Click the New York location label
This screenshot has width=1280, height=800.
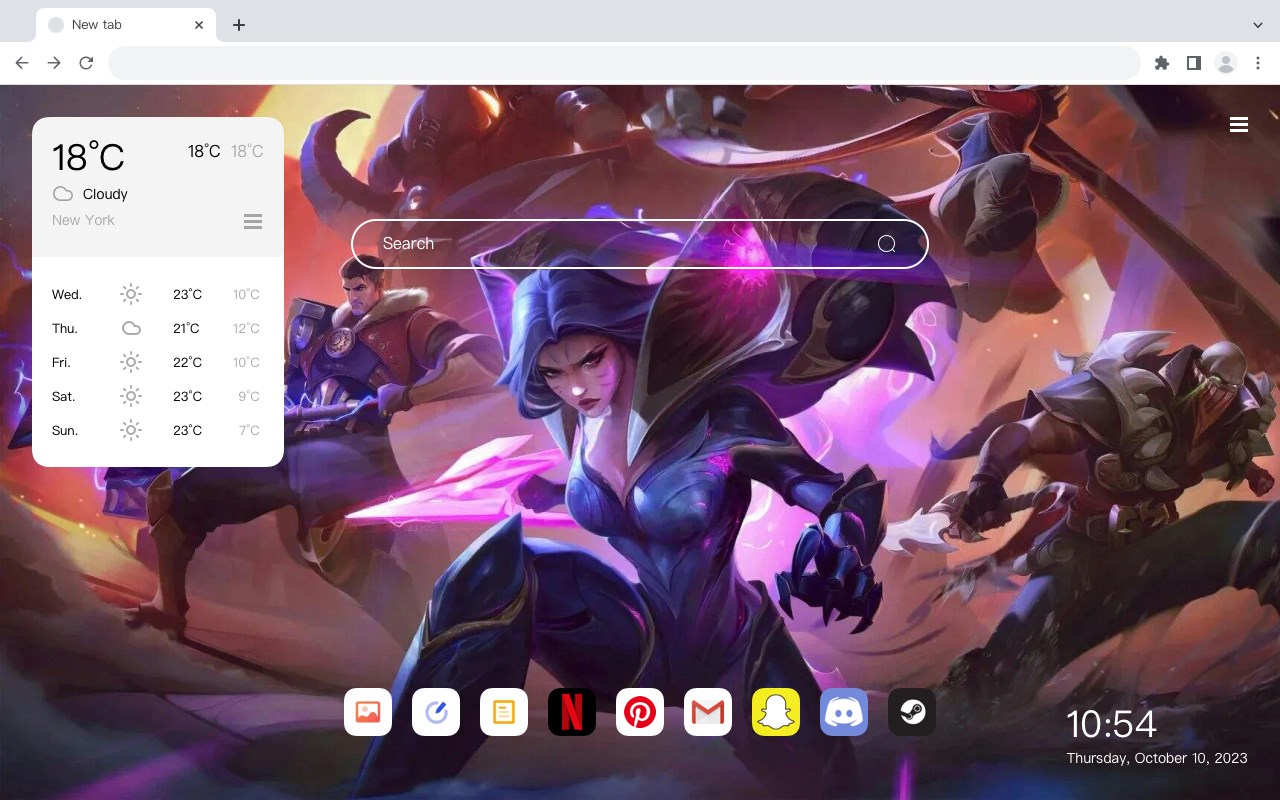83,220
